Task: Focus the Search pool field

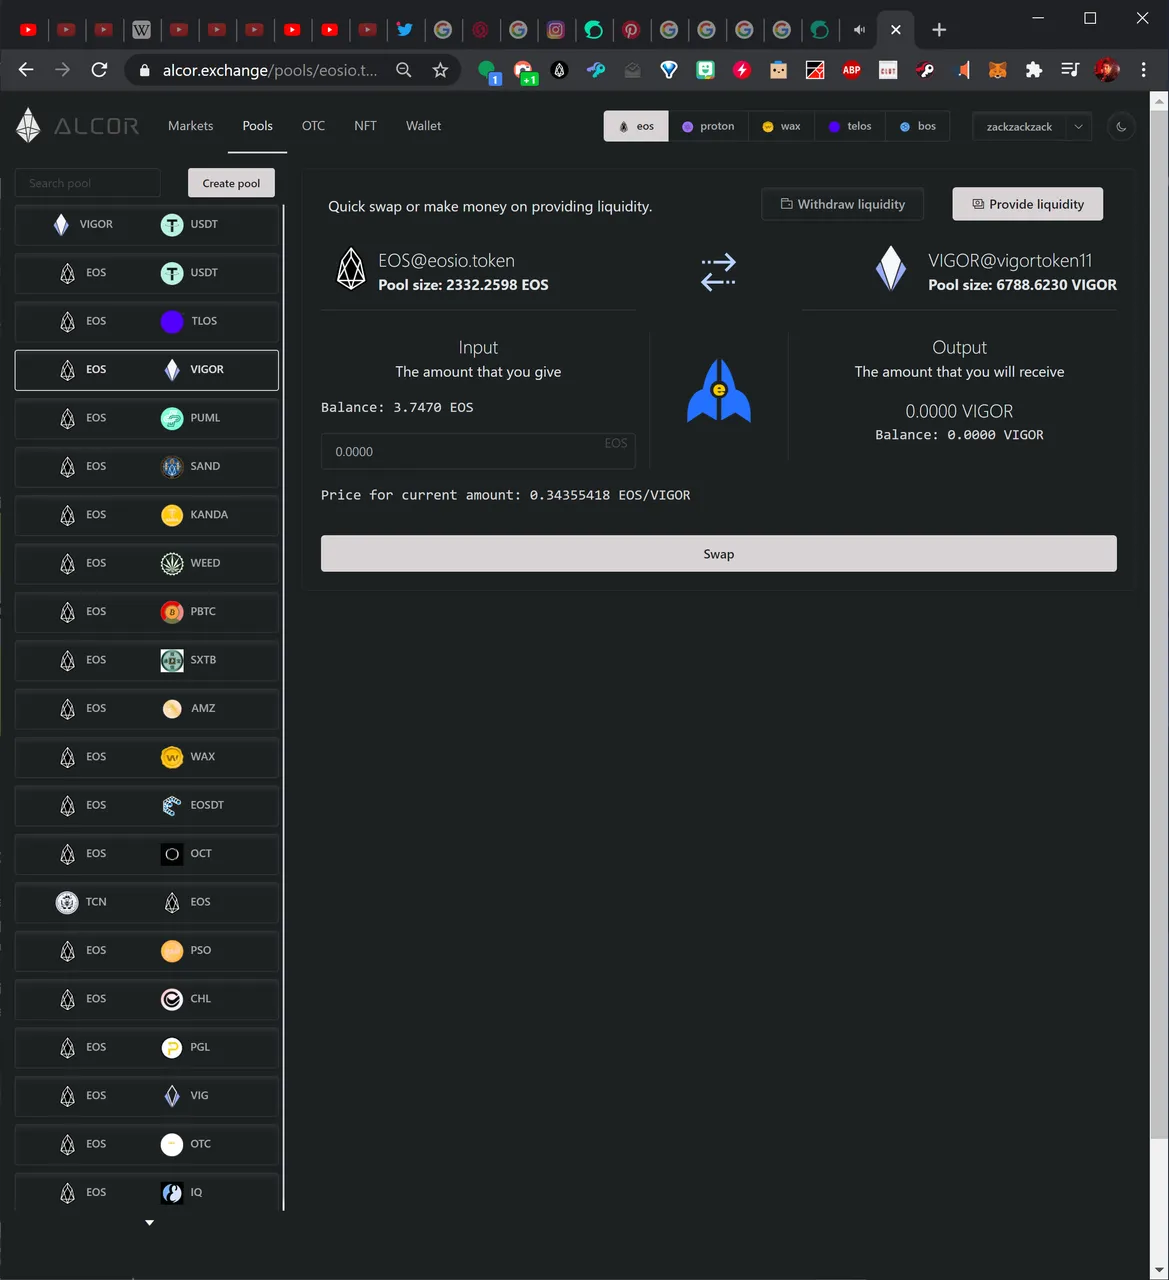Action: (87, 183)
